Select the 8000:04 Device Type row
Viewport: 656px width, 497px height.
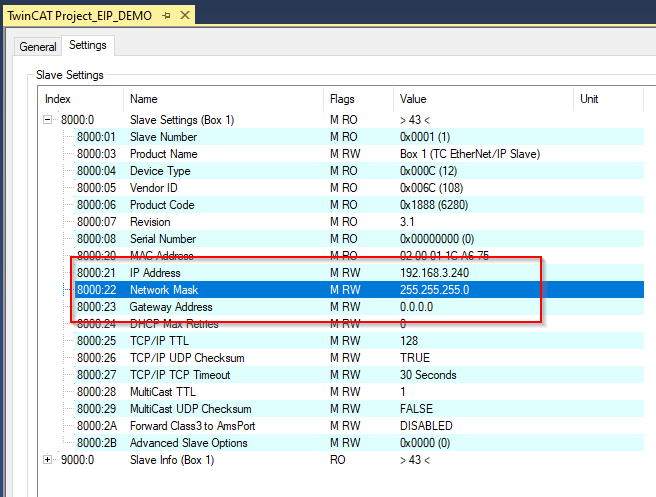pos(360,171)
